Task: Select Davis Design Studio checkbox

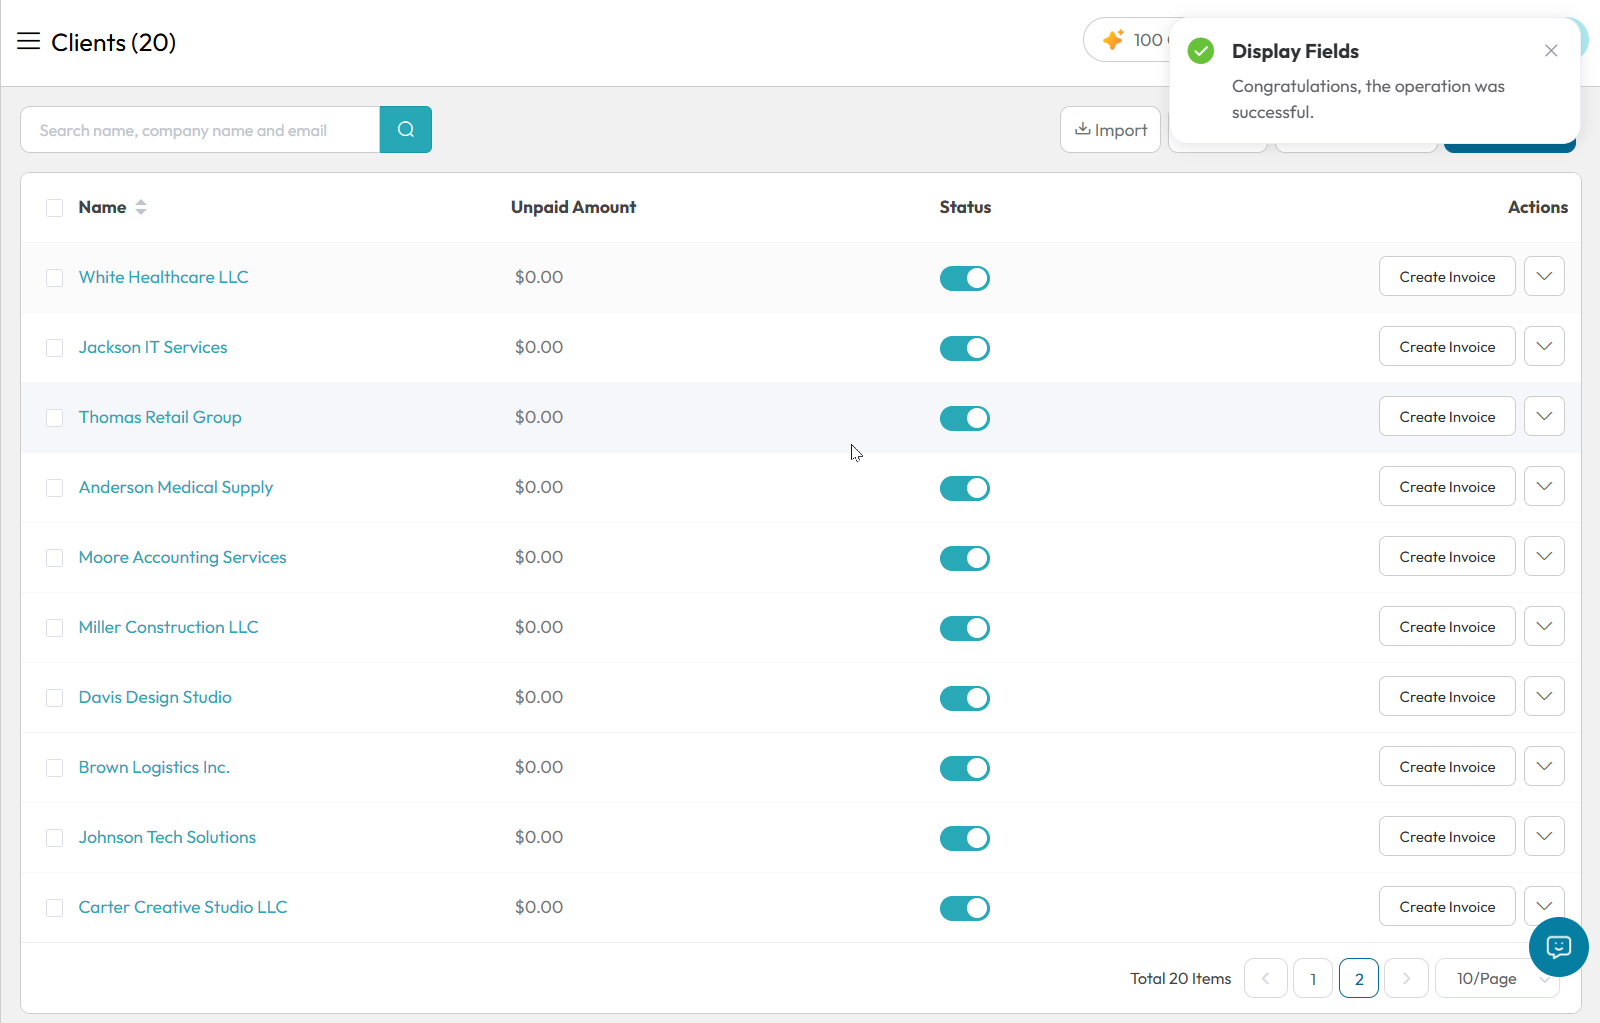Action: [x=55, y=698]
